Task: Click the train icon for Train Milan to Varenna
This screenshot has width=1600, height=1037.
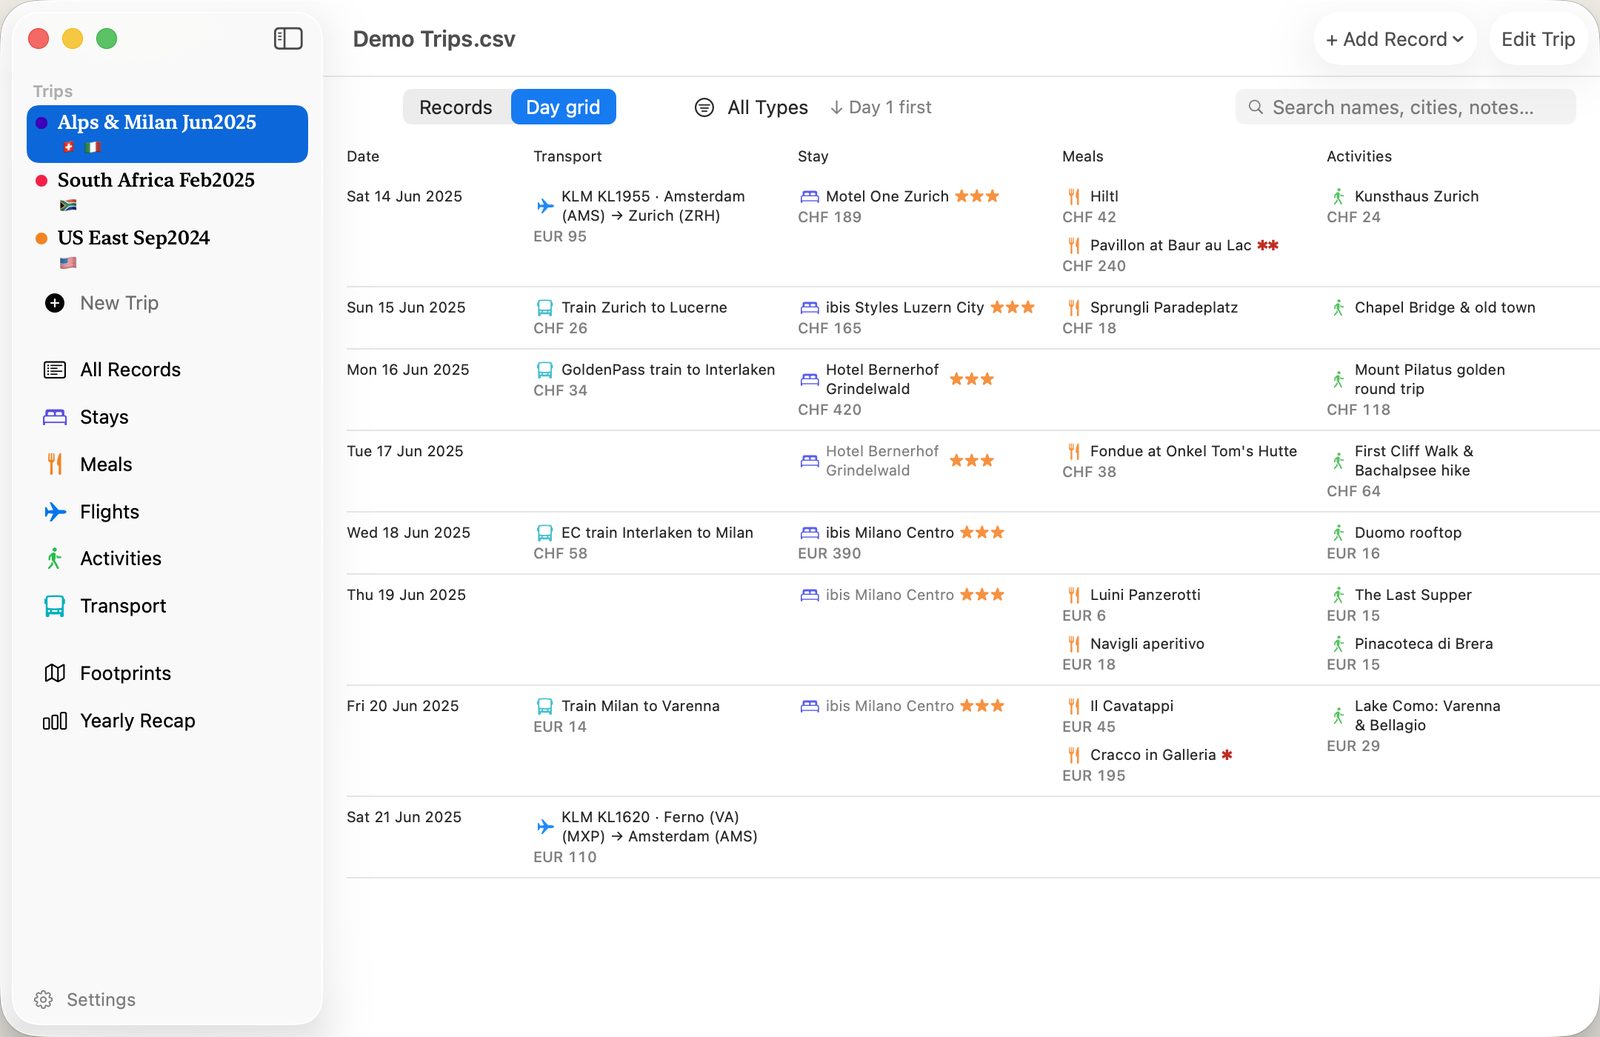Action: tap(545, 706)
